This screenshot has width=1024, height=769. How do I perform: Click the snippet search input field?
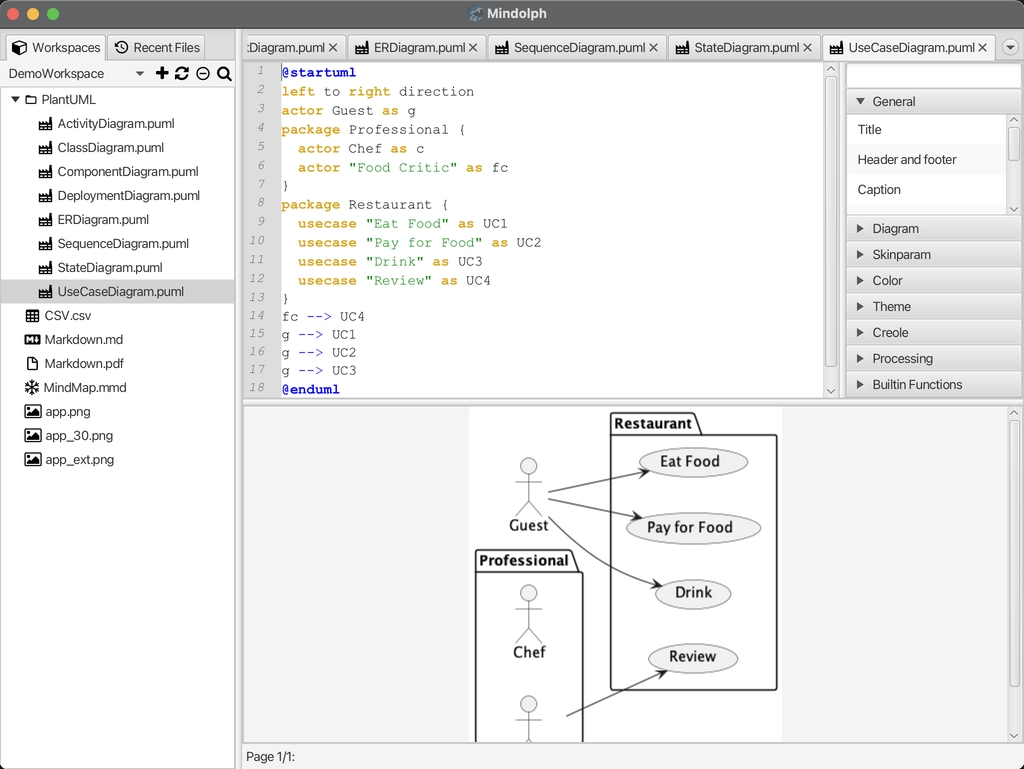pos(933,76)
